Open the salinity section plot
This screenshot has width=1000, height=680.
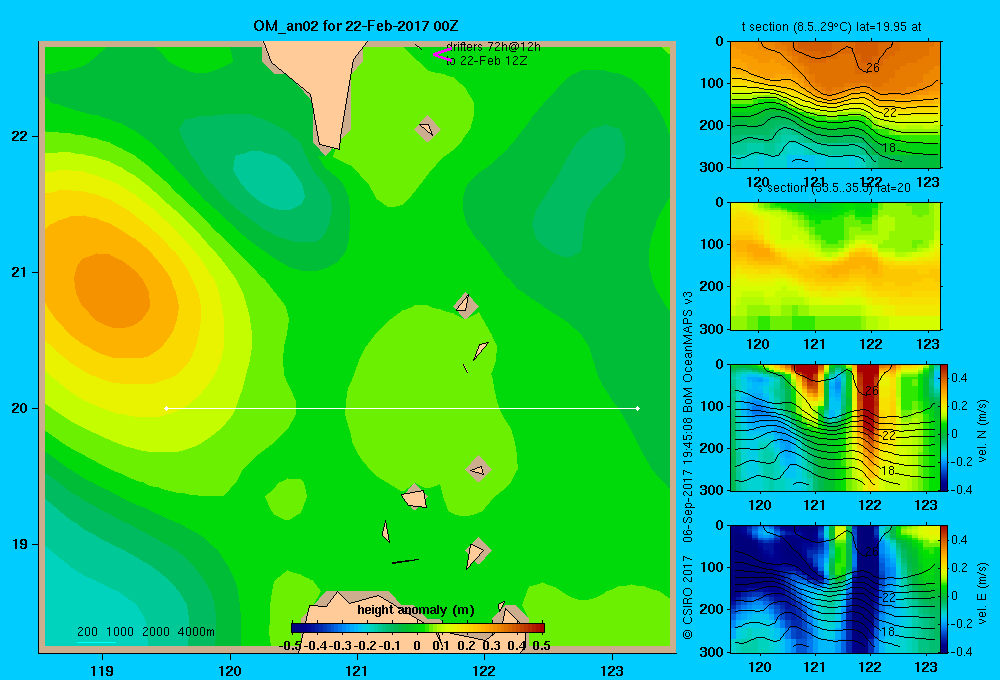(x=835, y=266)
